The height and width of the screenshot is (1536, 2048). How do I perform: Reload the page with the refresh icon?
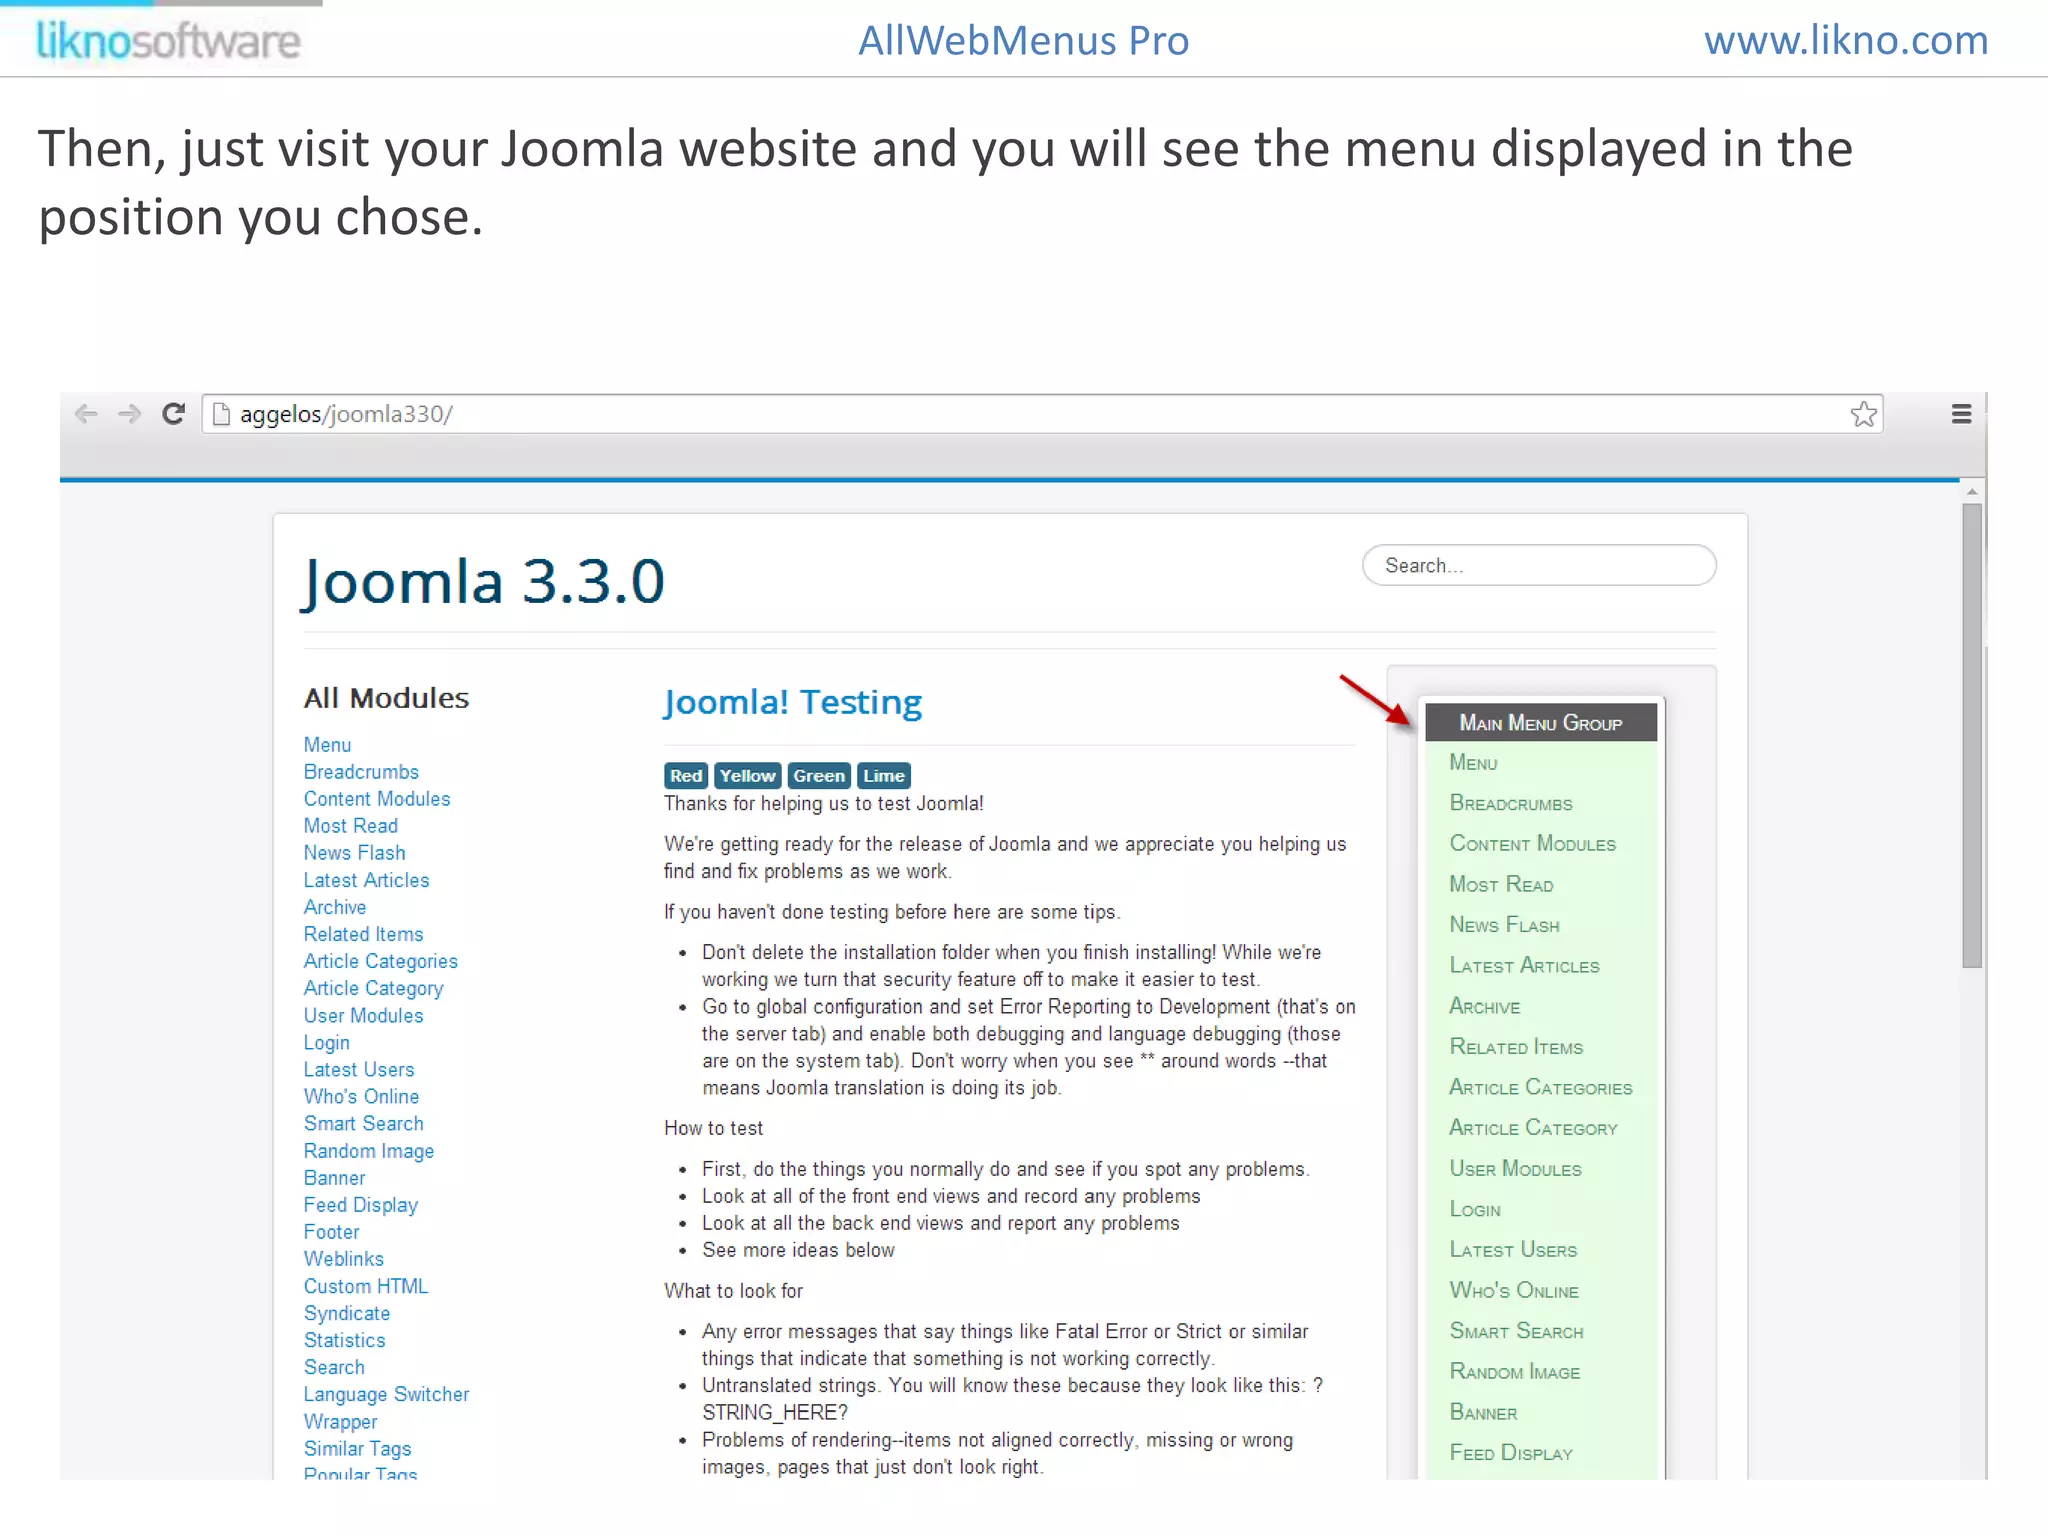[x=173, y=413]
